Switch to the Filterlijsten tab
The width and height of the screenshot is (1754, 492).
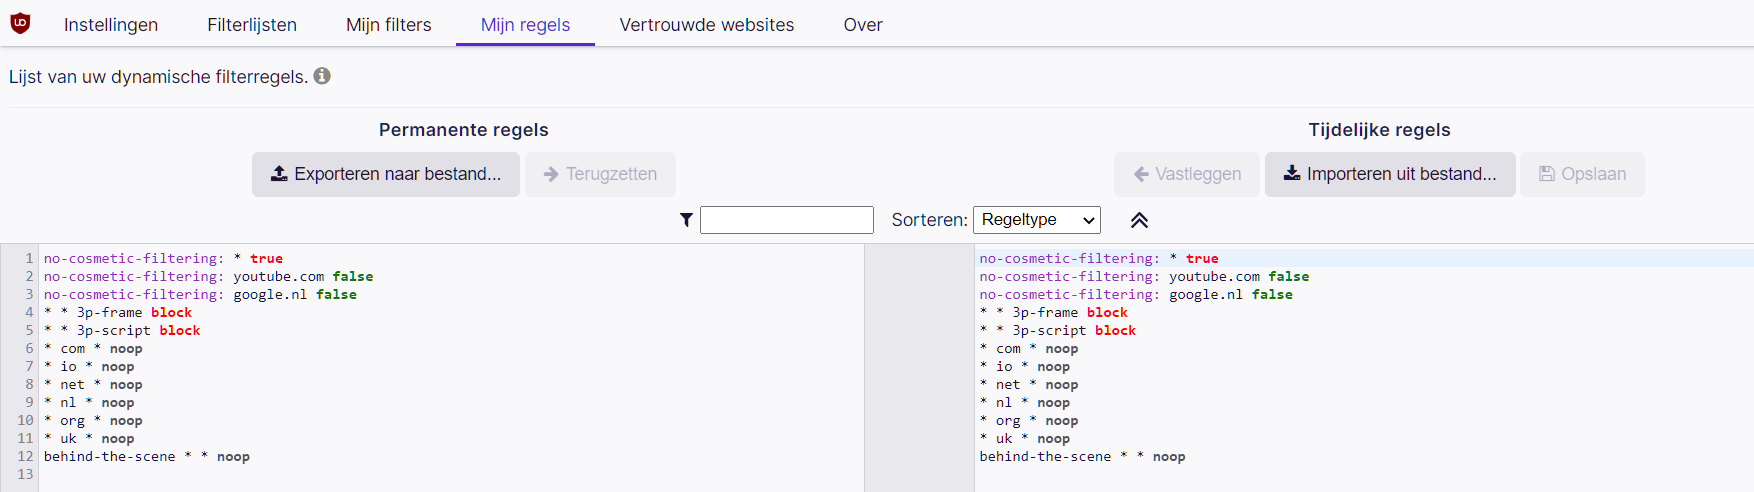(x=252, y=25)
